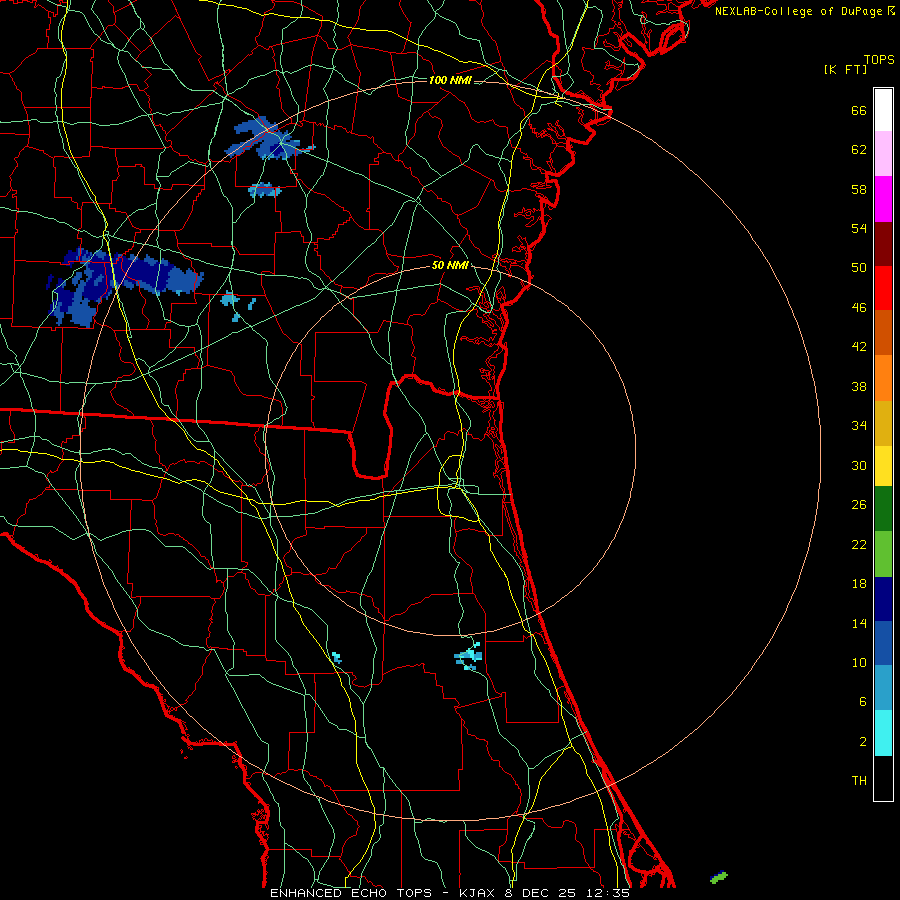Viewport: 900px width, 900px height.
Task: Click the TH threshold label
Action: click(x=859, y=781)
